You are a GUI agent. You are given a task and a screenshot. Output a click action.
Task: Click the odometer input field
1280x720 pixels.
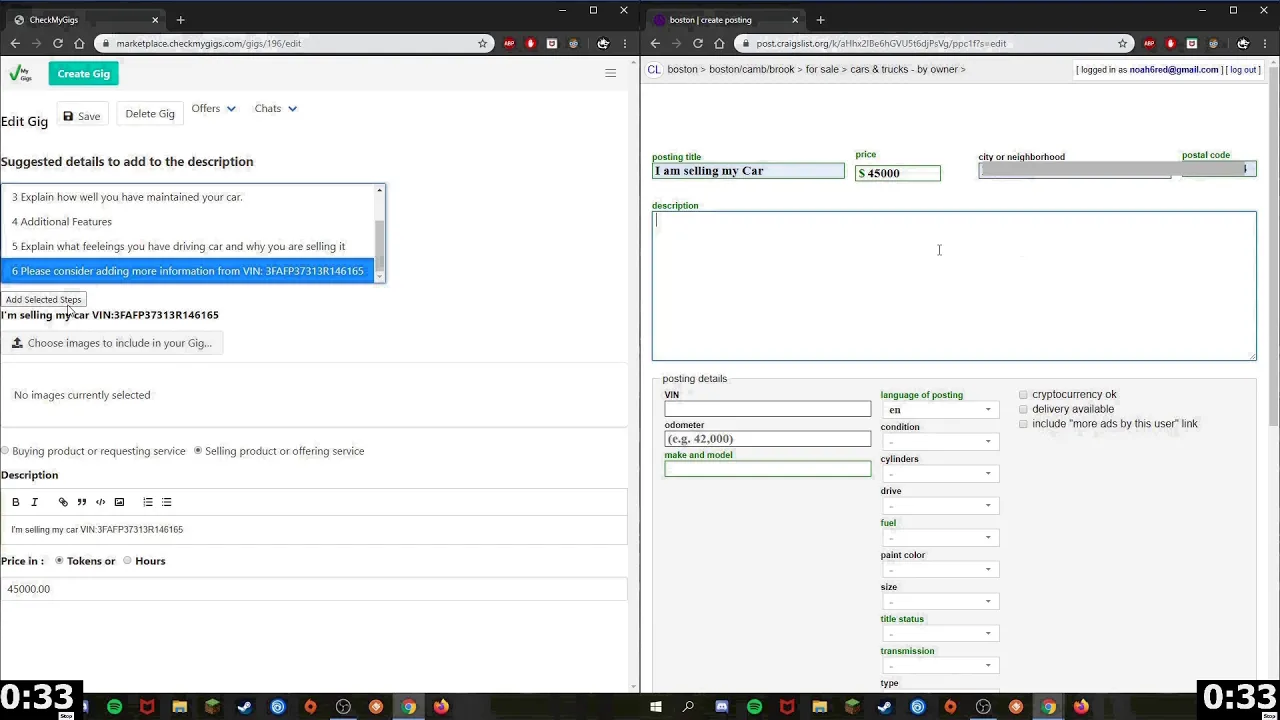(x=768, y=439)
